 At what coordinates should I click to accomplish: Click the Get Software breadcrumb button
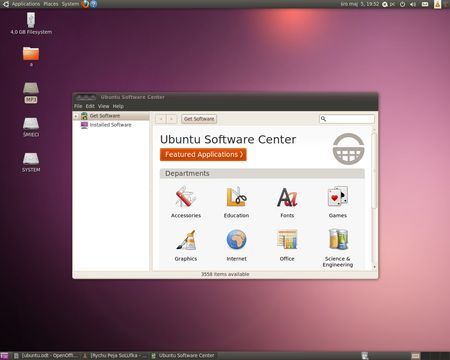(x=199, y=119)
